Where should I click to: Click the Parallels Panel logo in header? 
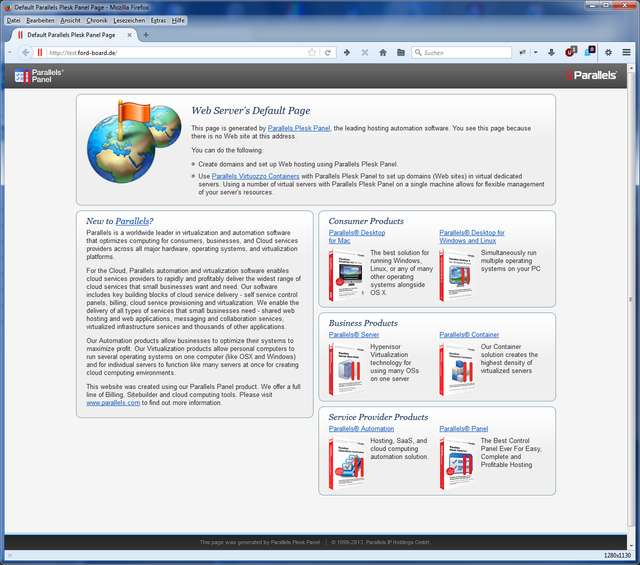(39, 76)
